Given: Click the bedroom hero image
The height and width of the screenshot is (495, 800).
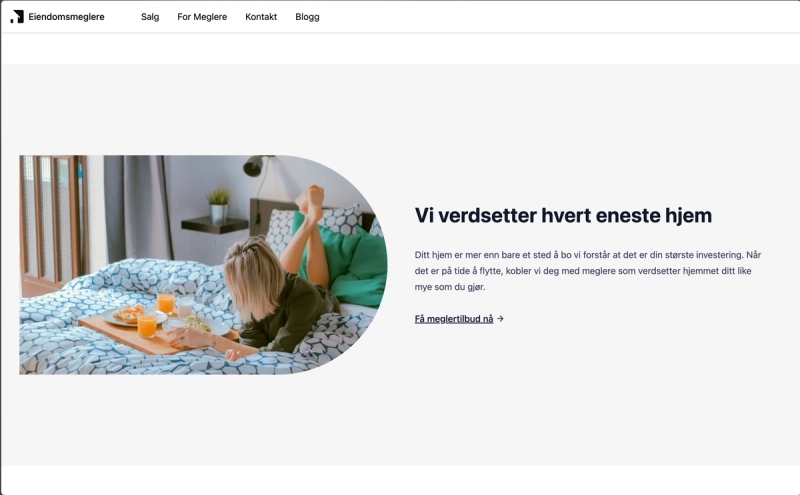Looking at the screenshot, I should coord(203,265).
